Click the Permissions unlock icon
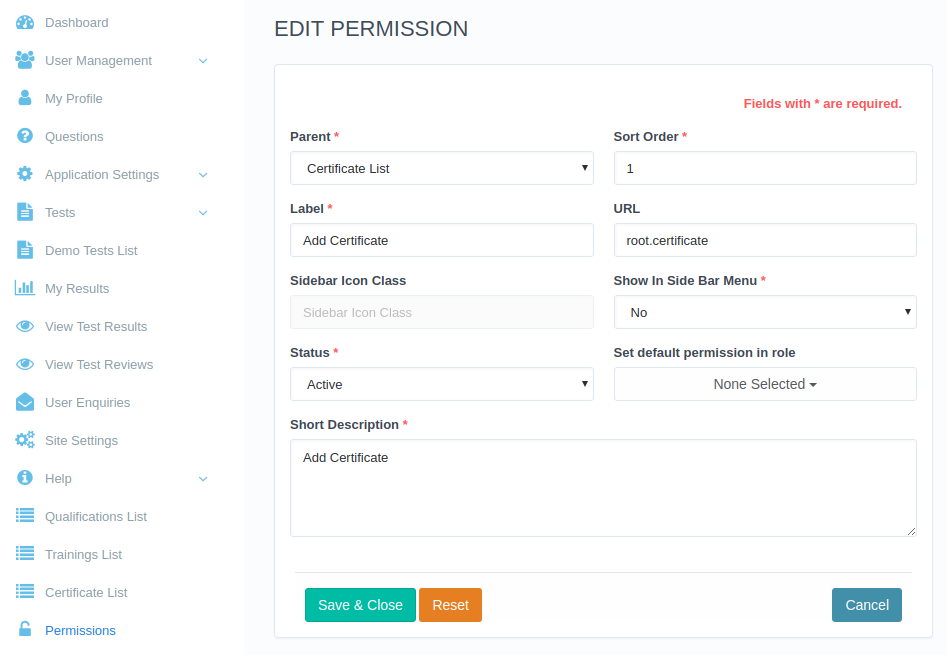Viewport: 947px width, 655px height. pos(25,629)
